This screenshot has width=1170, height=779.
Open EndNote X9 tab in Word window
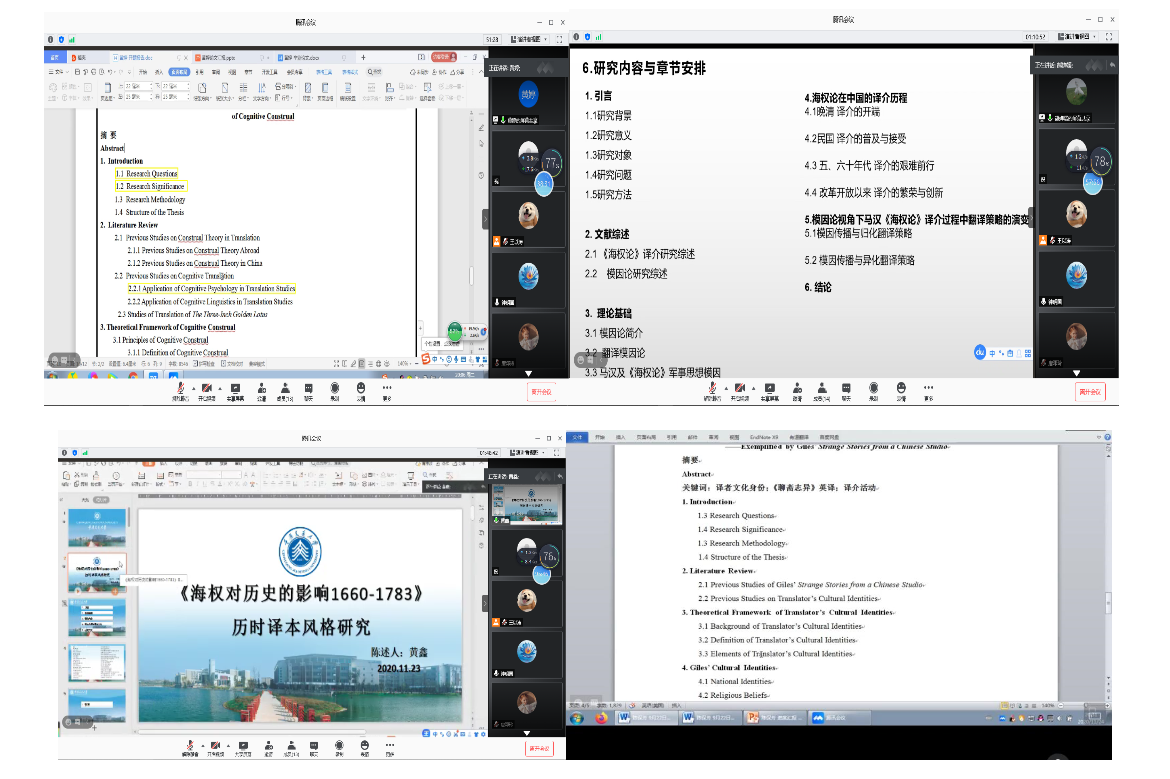coord(764,437)
